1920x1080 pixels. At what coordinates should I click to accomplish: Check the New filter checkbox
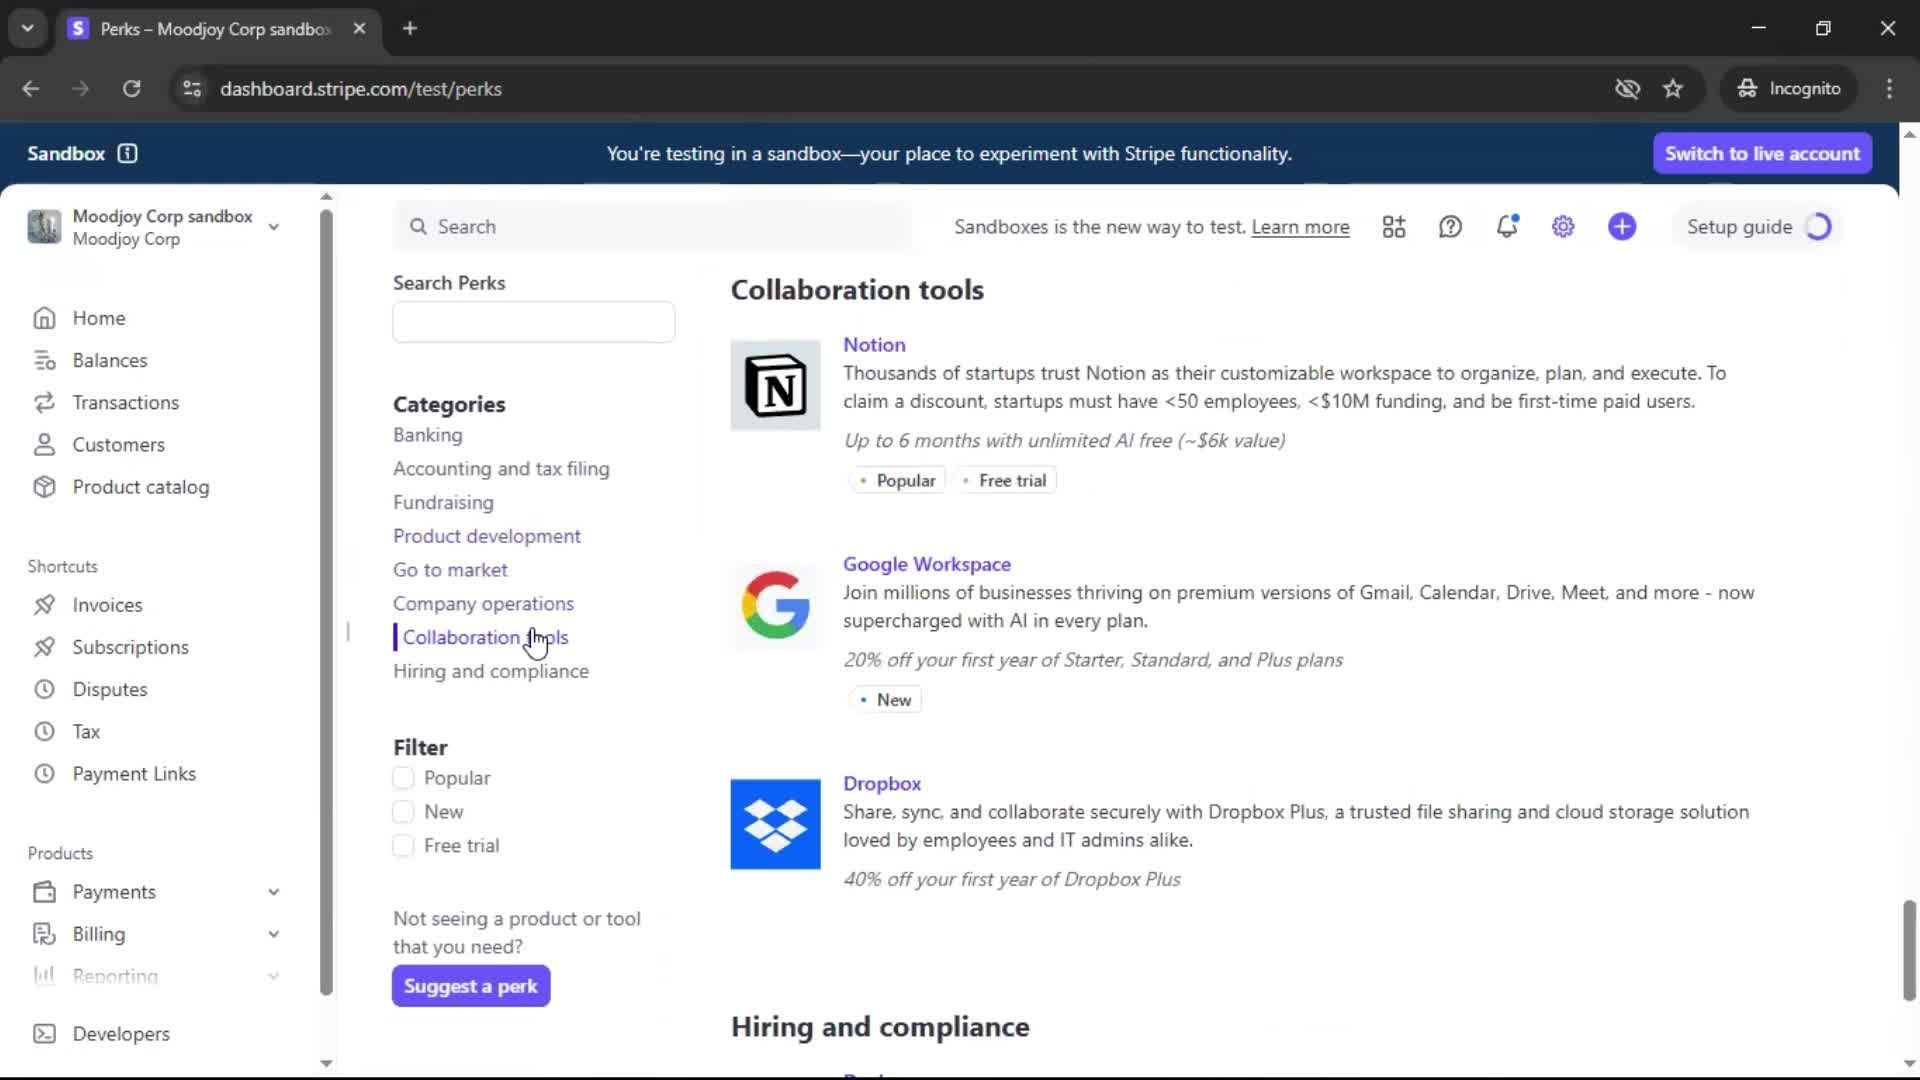(x=403, y=812)
